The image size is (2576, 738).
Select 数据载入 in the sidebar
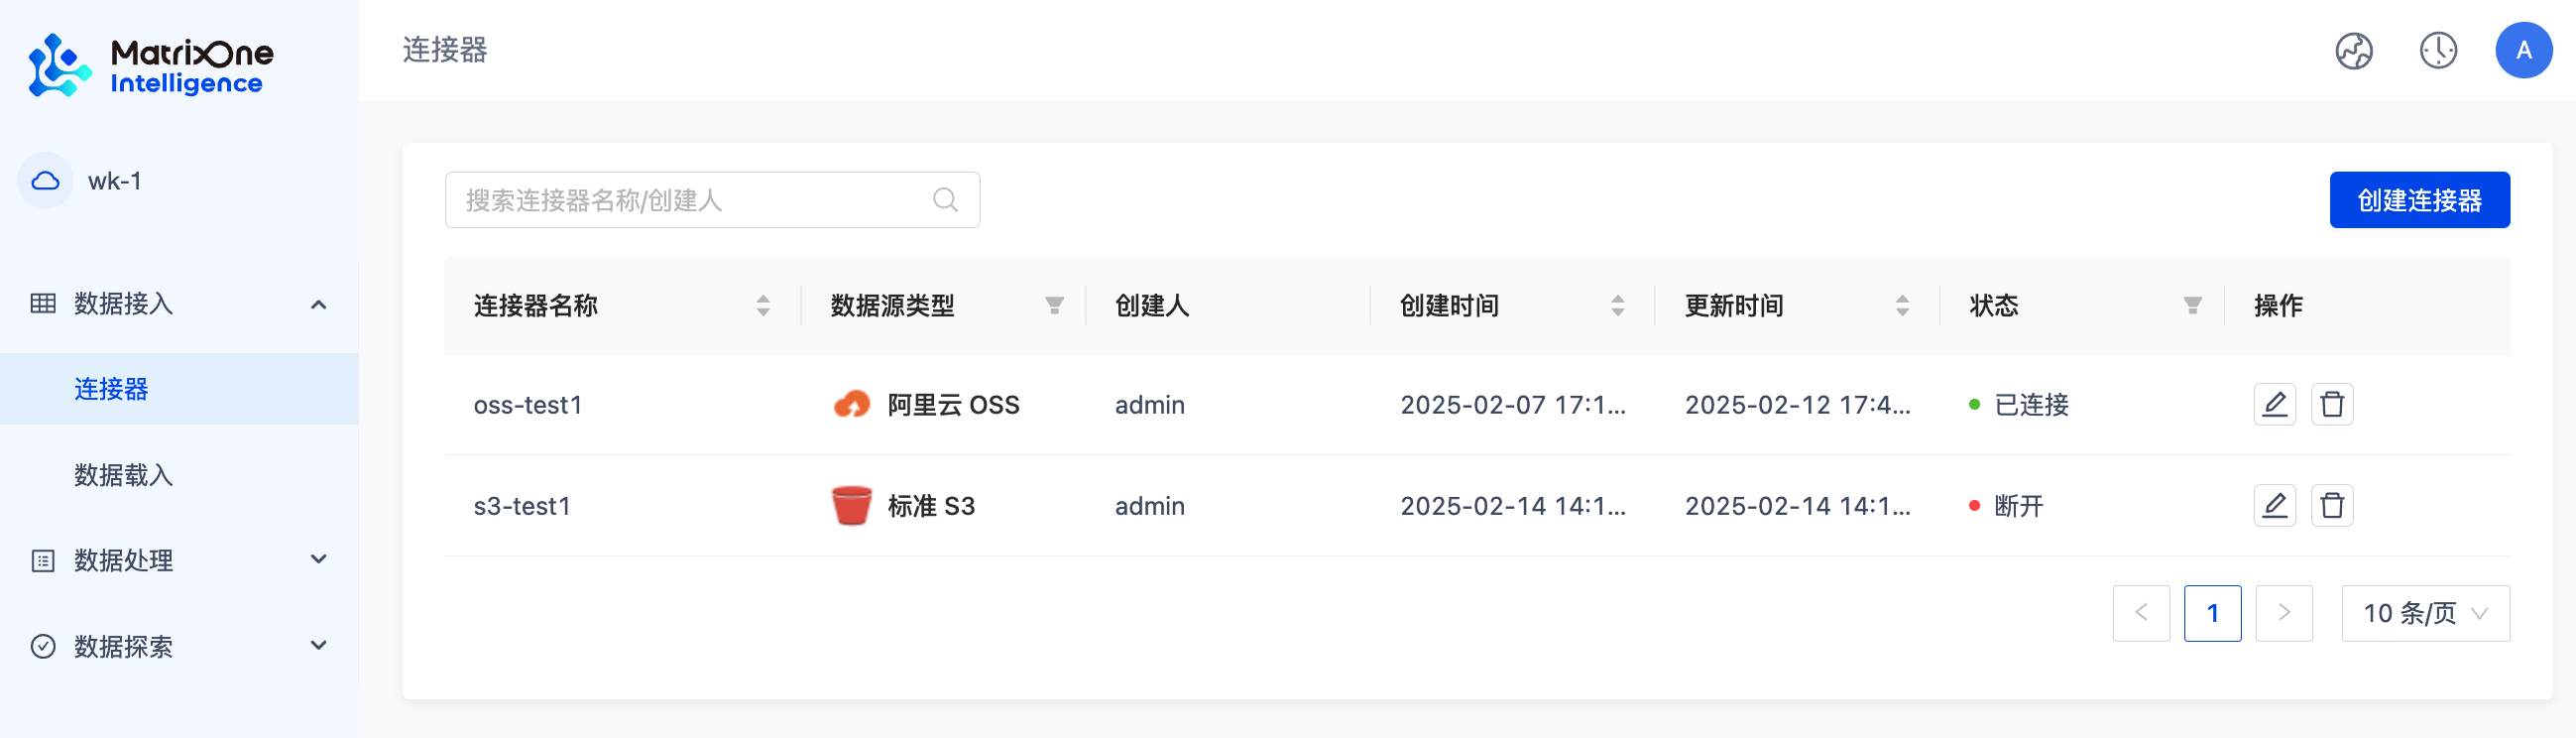[x=124, y=475]
